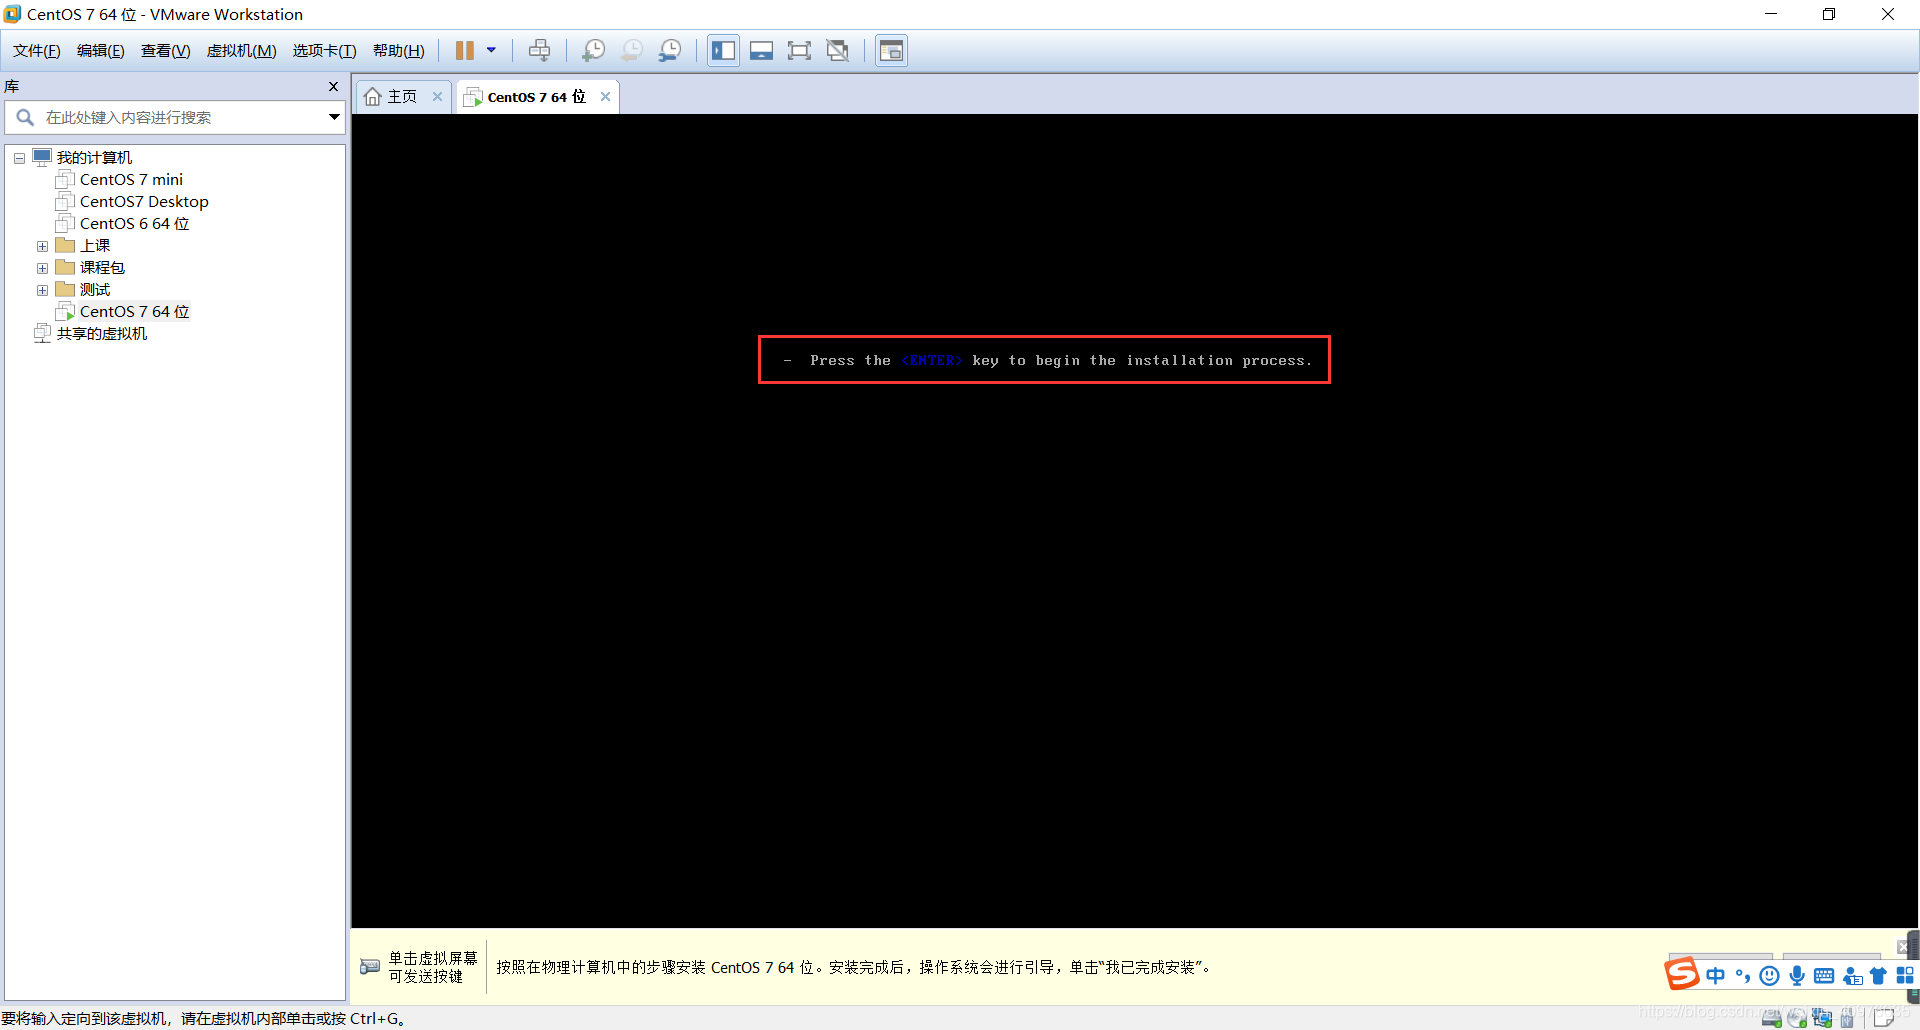
Task: Close the CentOS 7 64 位 tab
Action: (605, 97)
